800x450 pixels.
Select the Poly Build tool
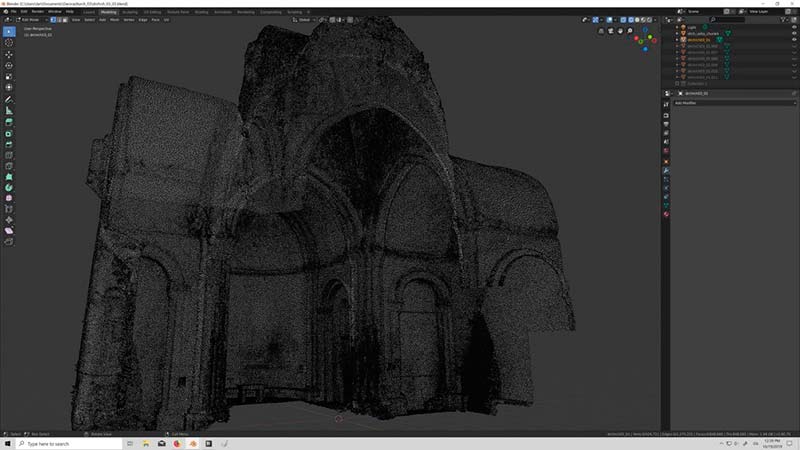point(9,177)
